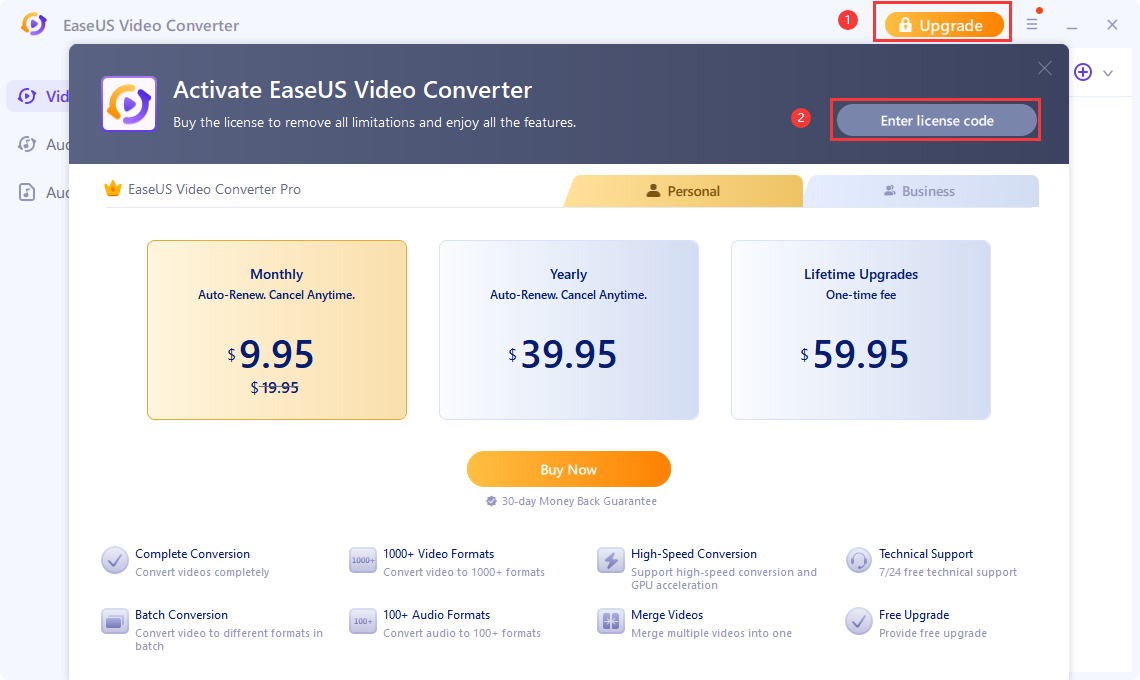1140x680 pixels.
Task: Open the Video converter sidebar item
Action: tap(40, 96)
